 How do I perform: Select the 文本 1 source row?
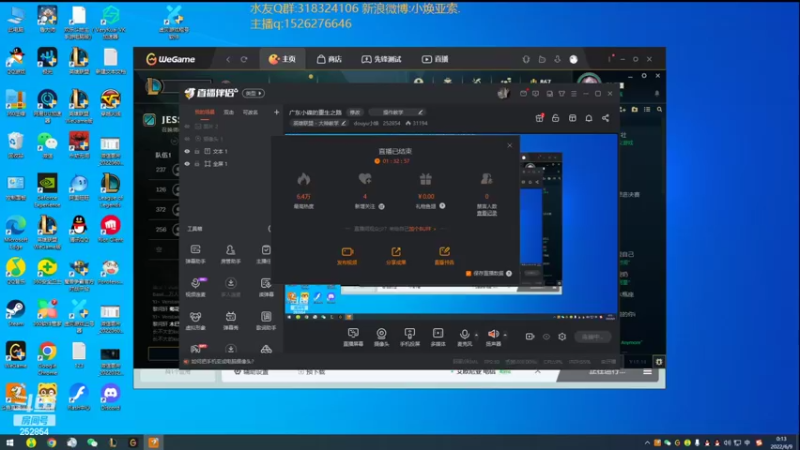[232, 152]
